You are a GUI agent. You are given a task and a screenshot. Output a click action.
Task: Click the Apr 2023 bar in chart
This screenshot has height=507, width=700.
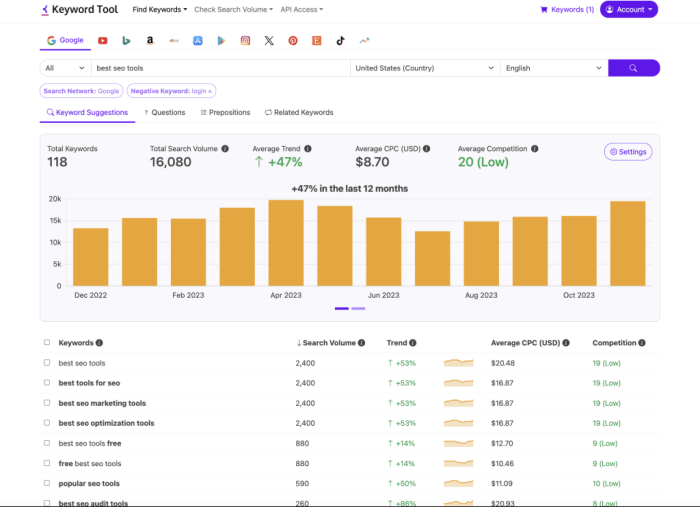click(286, 243)
